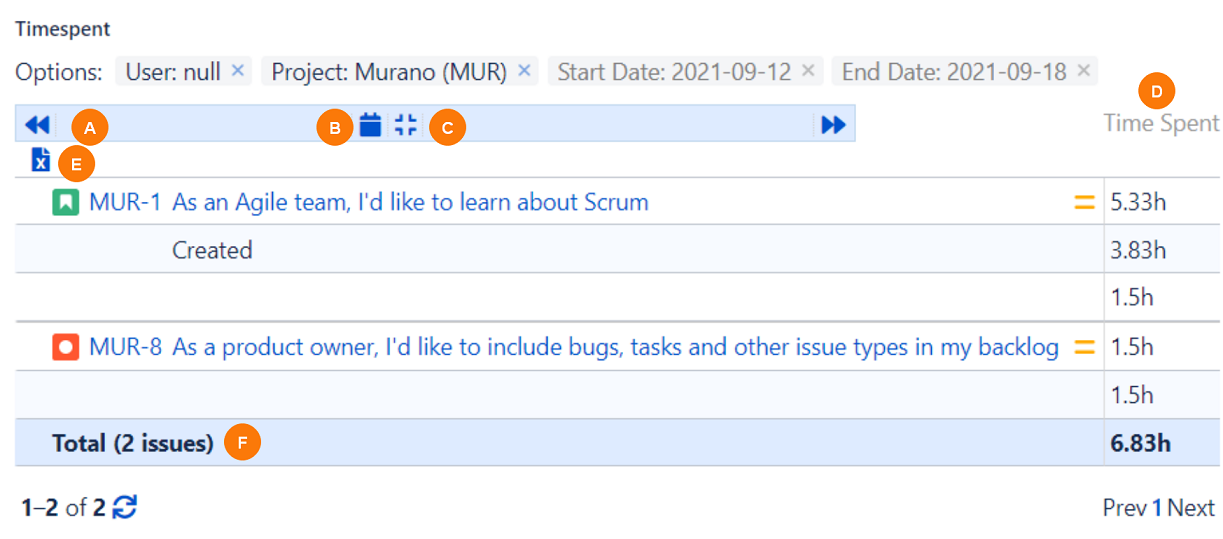Open 'As a product owner' issue summary link

[x=615, y=348]
